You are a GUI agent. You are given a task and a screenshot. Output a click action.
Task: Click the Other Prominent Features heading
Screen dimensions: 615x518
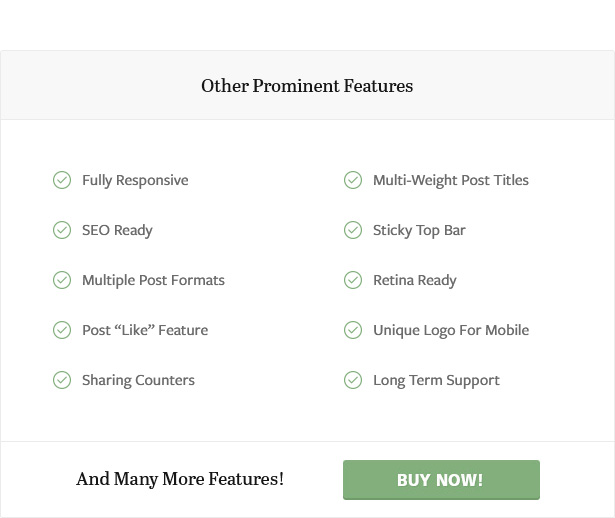[x=307, y=86]
